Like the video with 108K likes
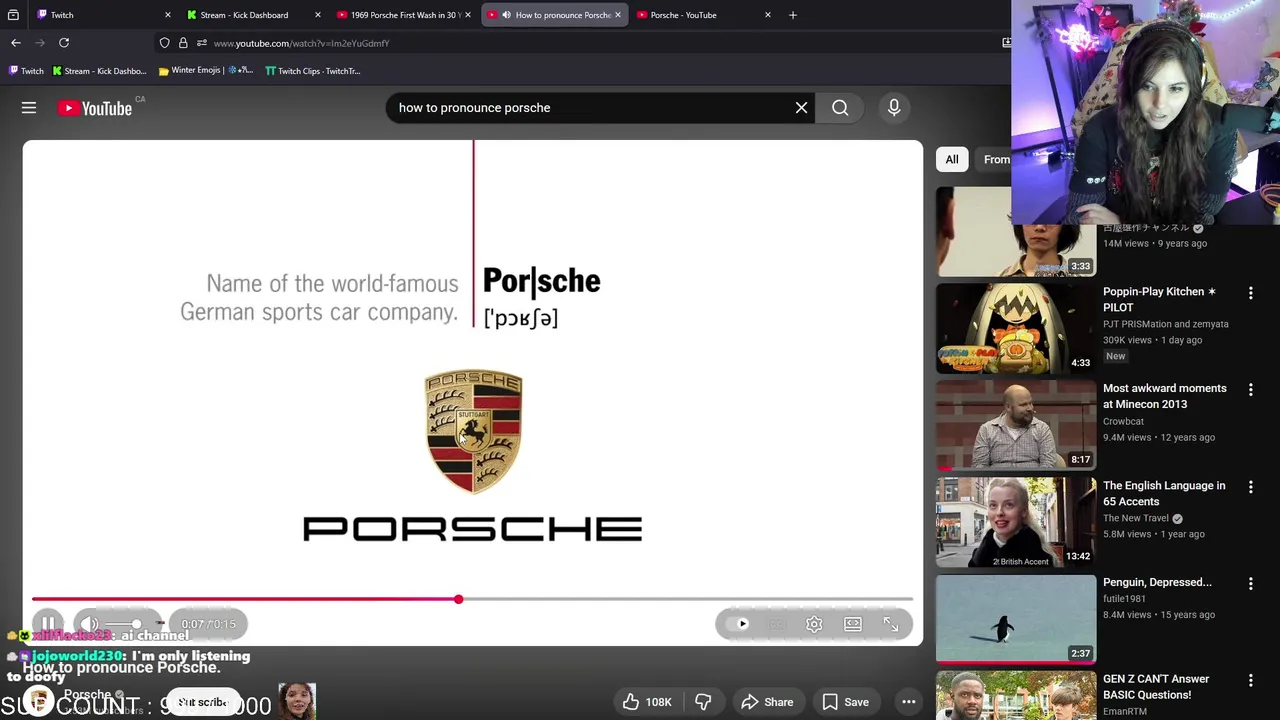Image resolution: width=1280 pixels, height=720 pixels. click(648, 702)
